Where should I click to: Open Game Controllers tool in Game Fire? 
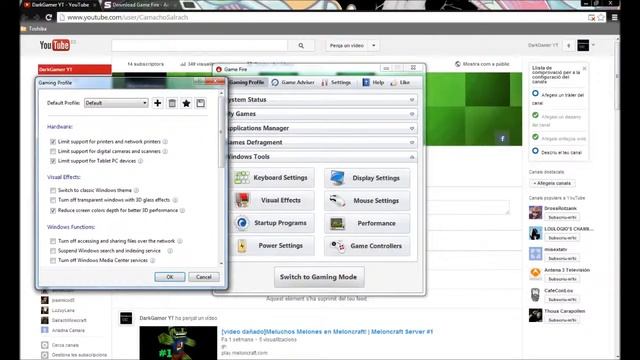coord(367,246)
